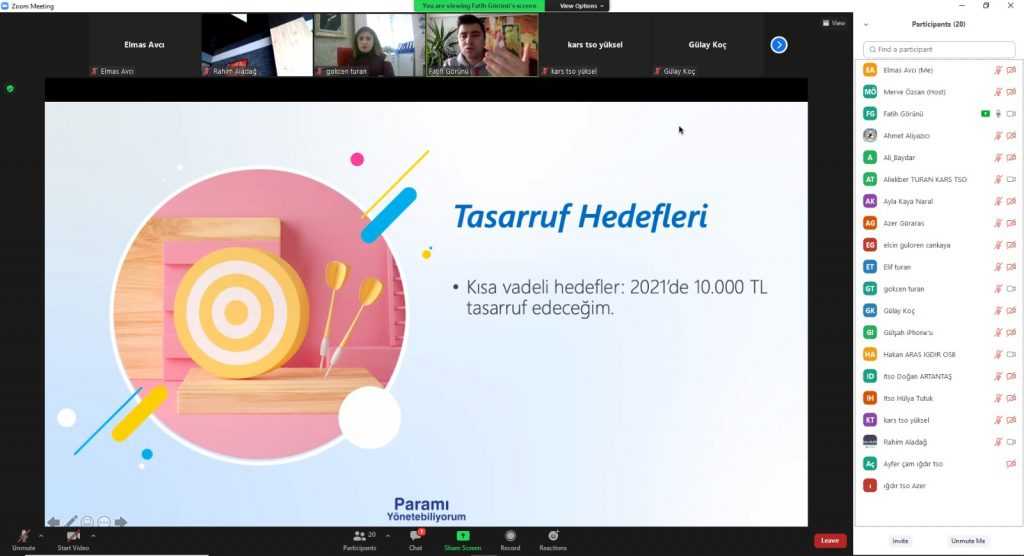Image resolution: width=1024 pixels, height=556 pixels.
Task: Click the green Share Screen icon
Action: point(462,537)
